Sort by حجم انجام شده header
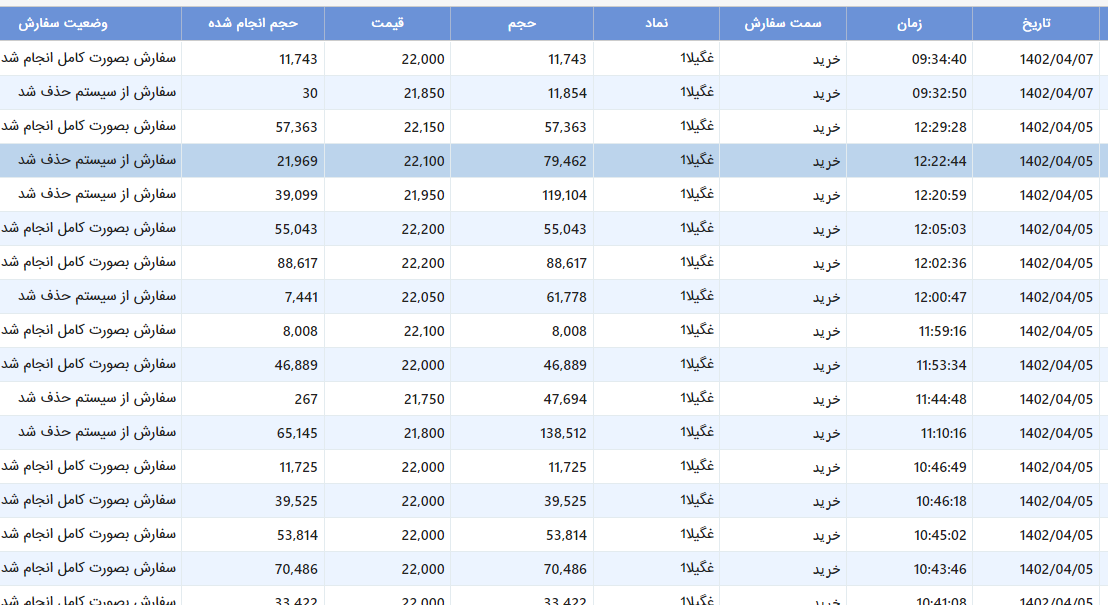Image resolution: width=1108 pixels, height=605 pixels. point(253,23)
